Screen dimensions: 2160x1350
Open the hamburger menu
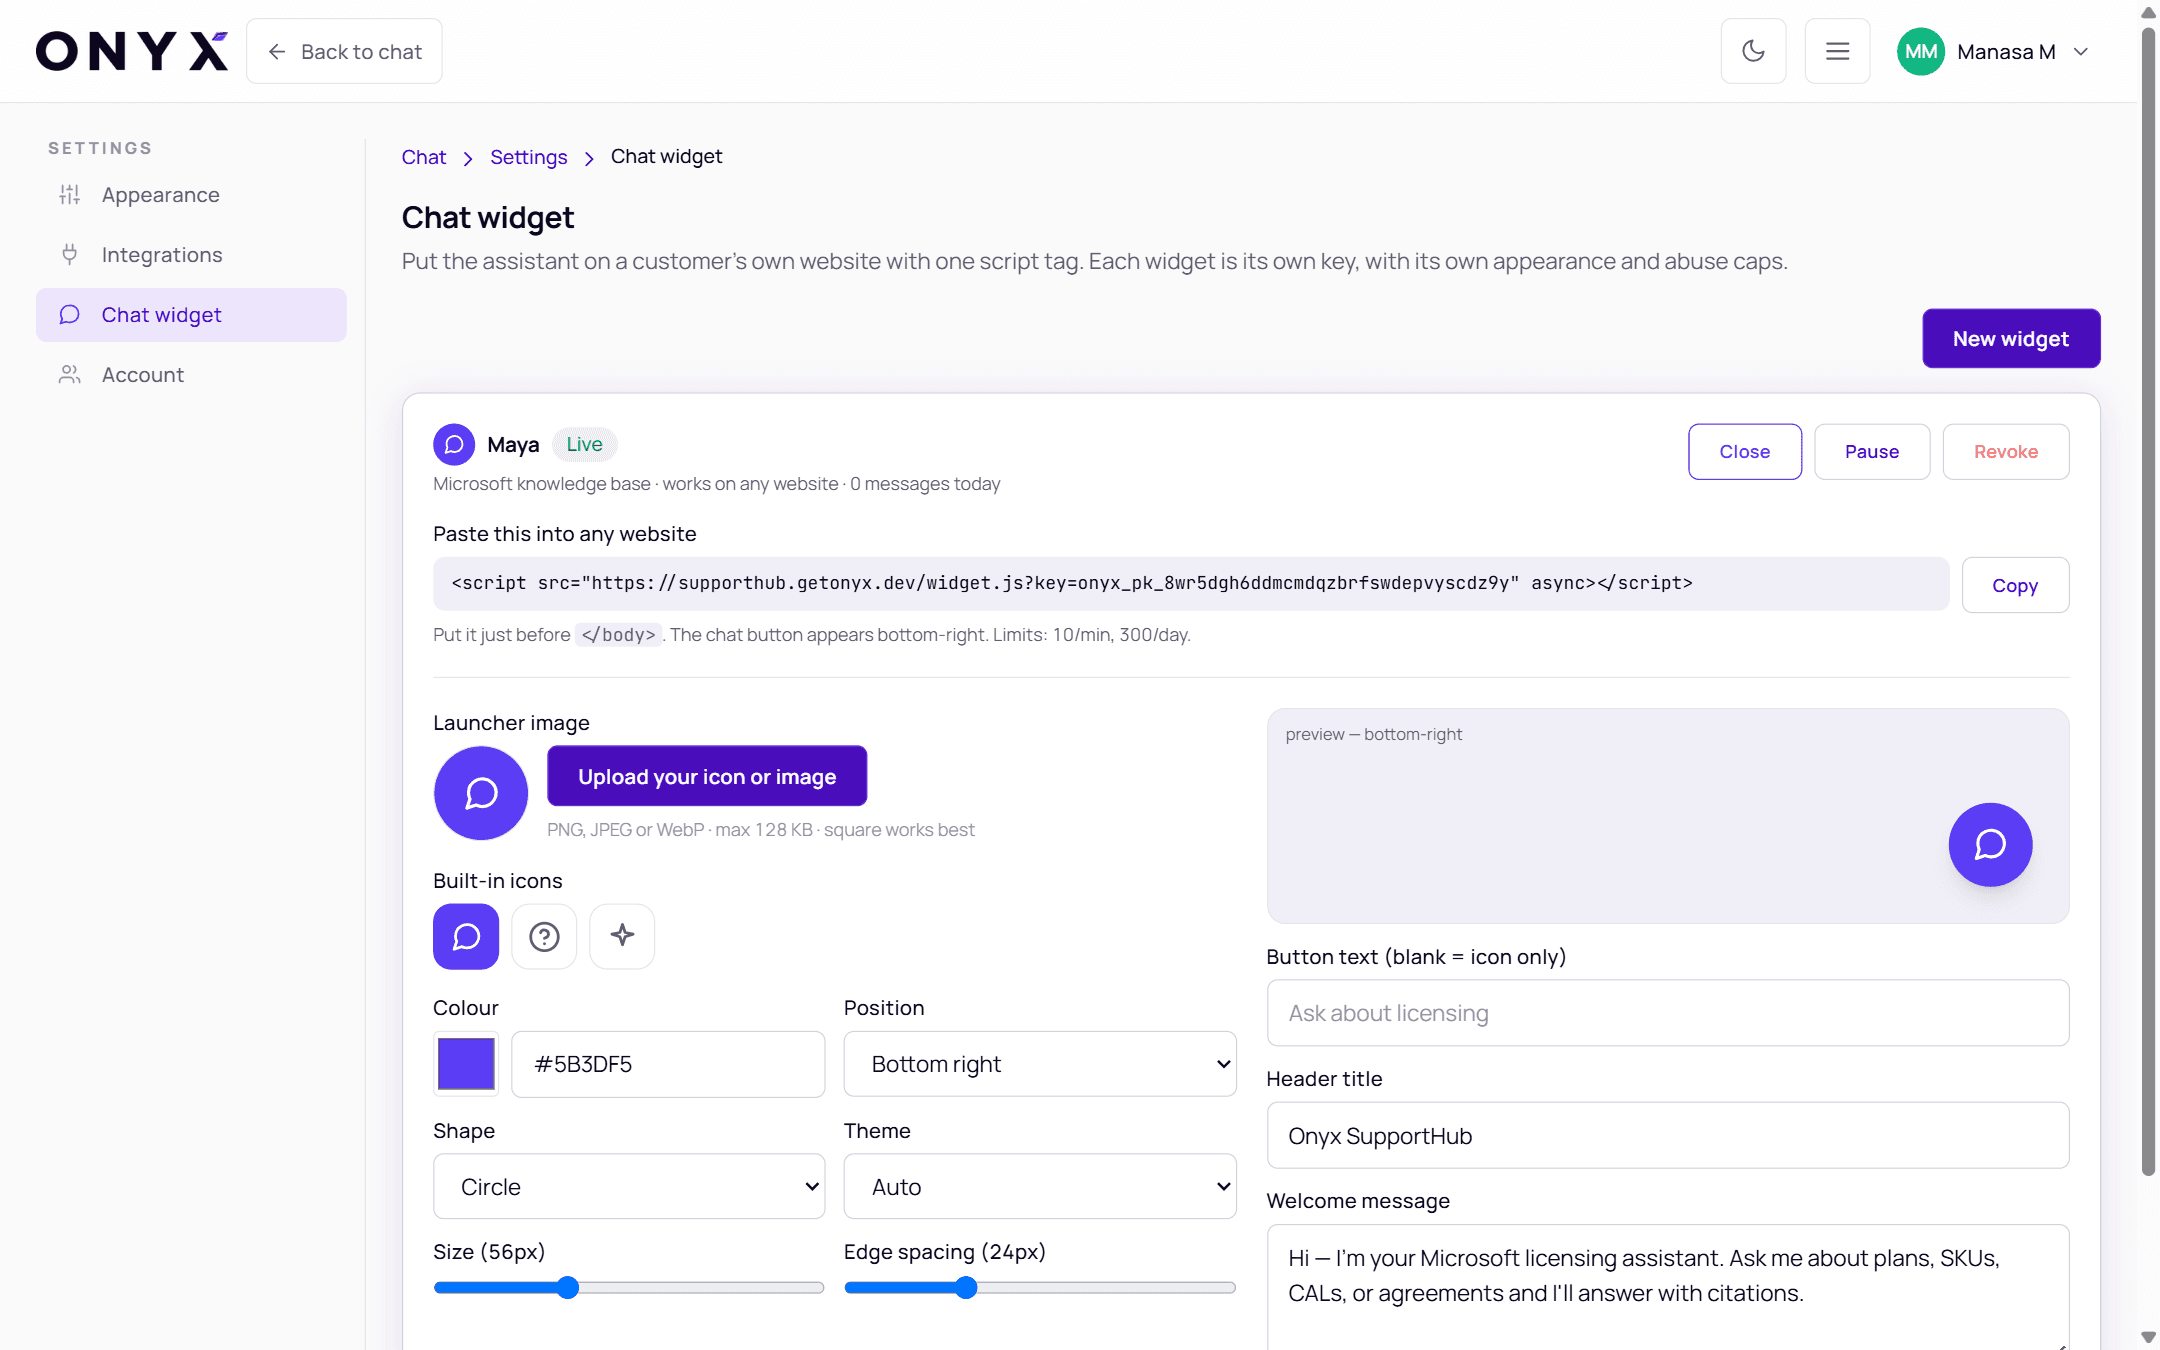coord(1837,51)
